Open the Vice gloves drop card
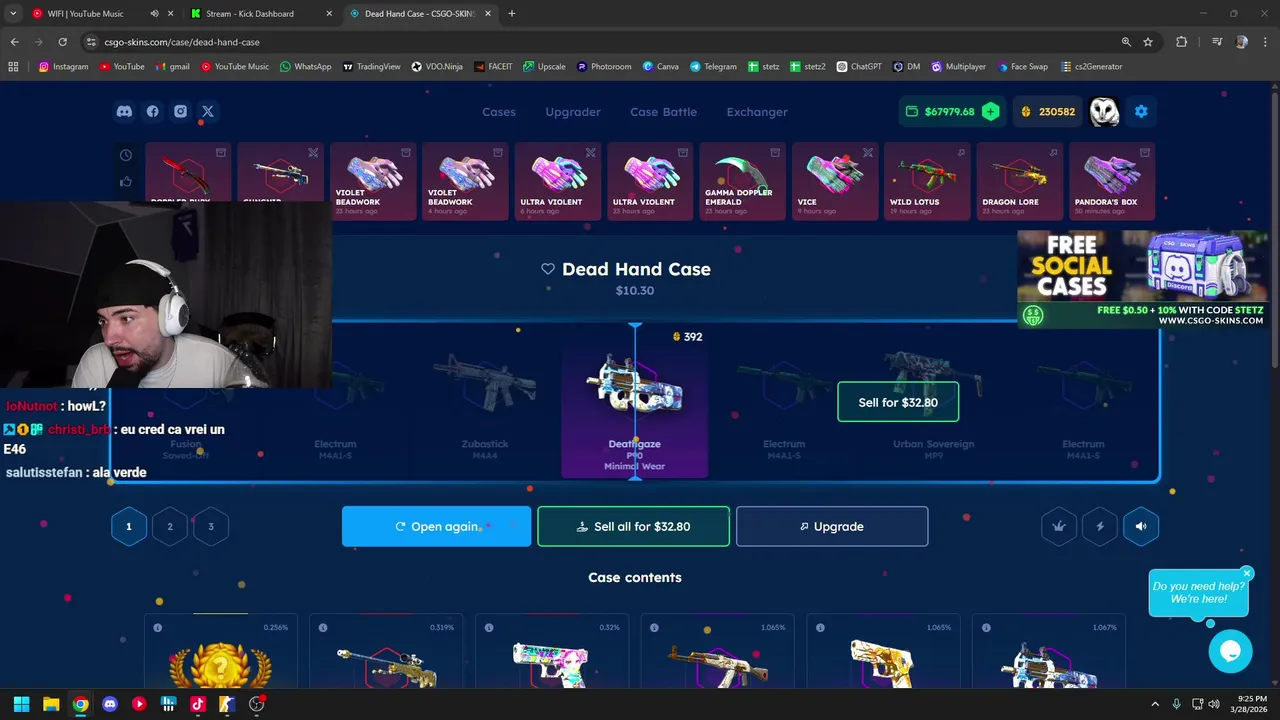Screen dimensions: 1280x720 pyautogui.click(x=835, y=181)
